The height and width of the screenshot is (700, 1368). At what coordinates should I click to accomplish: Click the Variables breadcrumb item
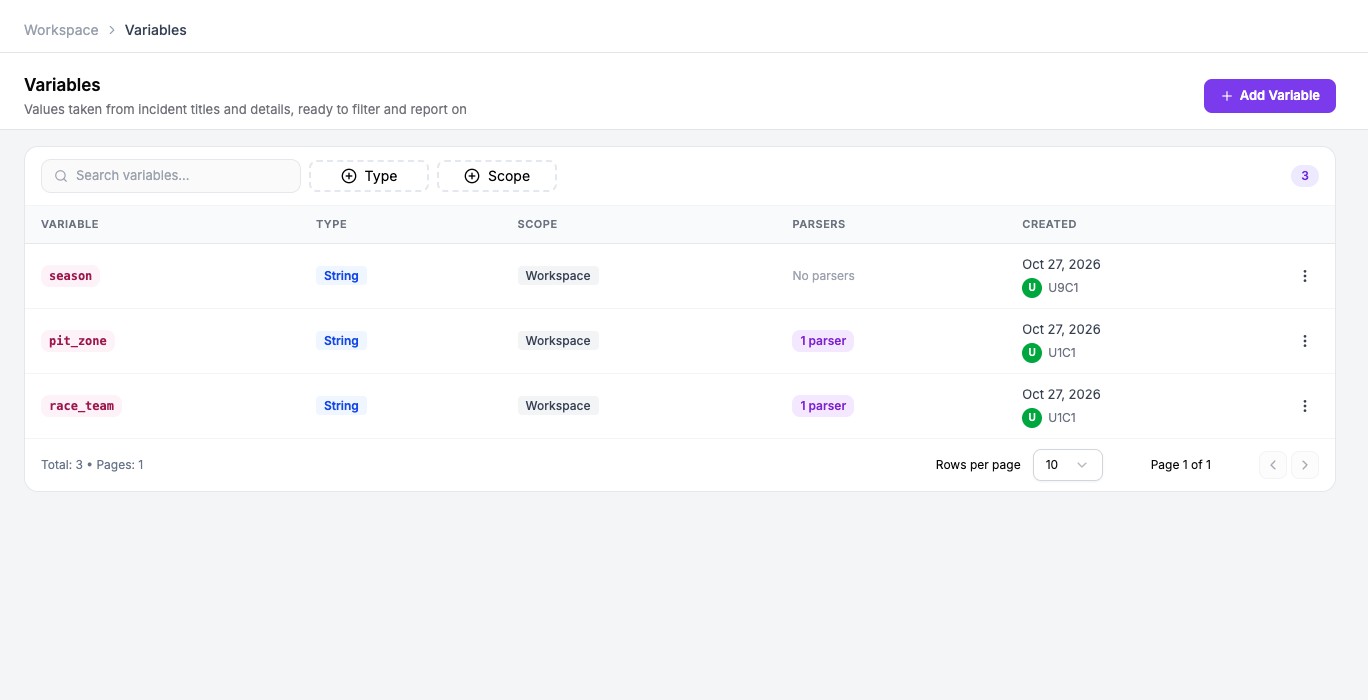(x=156, y=30)
